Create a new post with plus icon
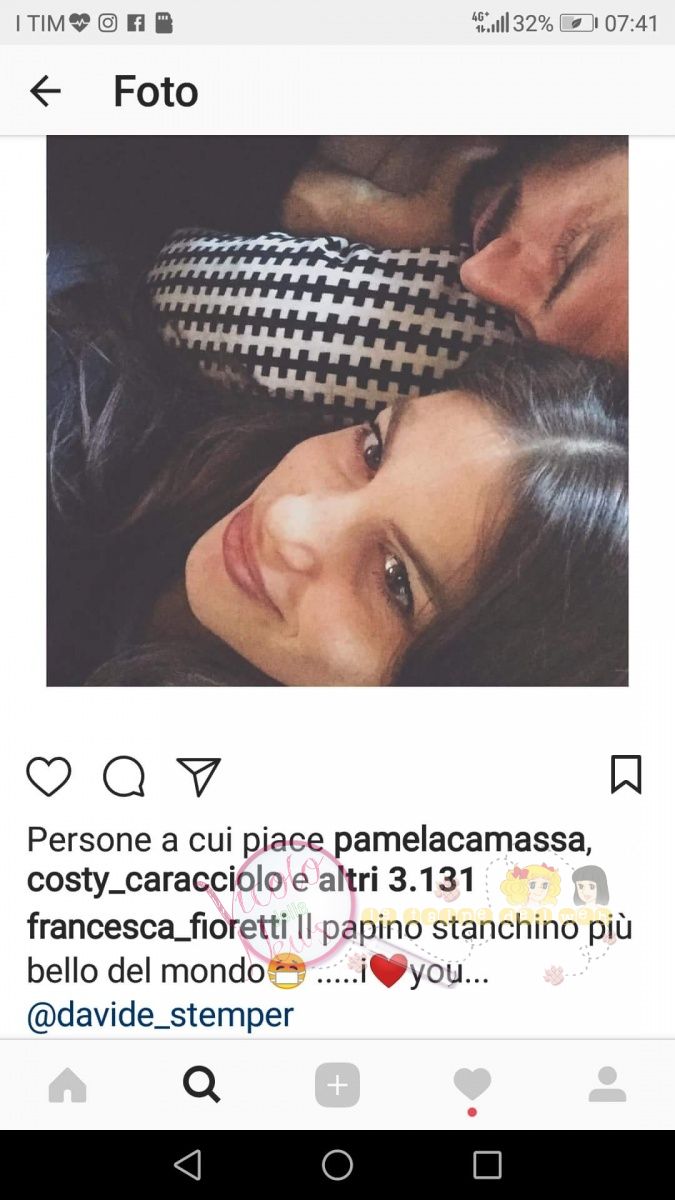 [337, 1085]
